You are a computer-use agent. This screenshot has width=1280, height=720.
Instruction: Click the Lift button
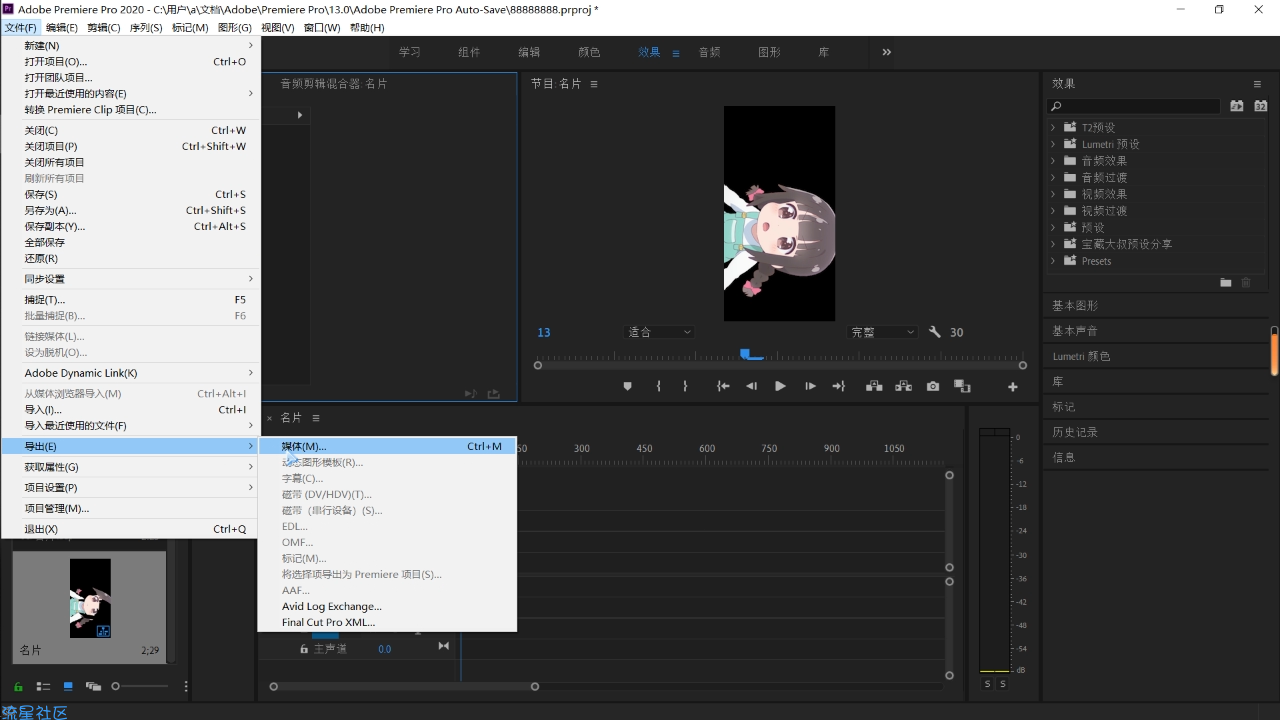(x=874, y=386)
